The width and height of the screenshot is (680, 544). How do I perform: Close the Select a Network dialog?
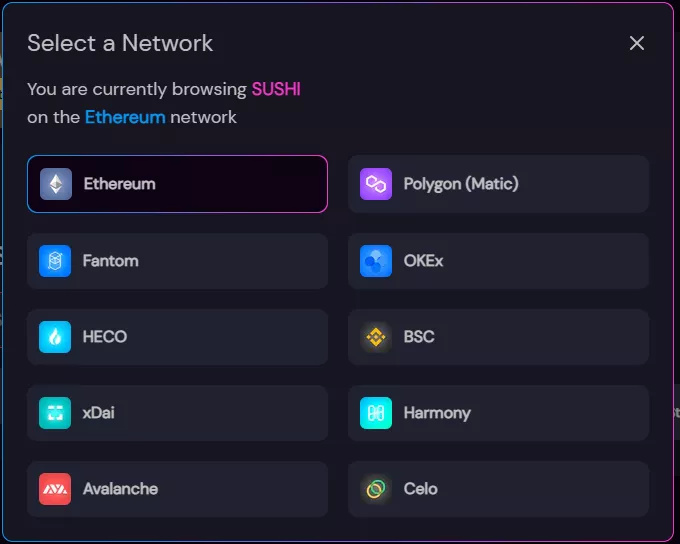(x=637, y=43)
